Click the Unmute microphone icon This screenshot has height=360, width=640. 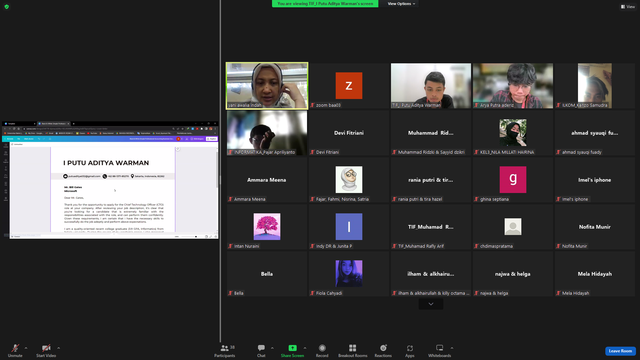[x=15, y=348]
